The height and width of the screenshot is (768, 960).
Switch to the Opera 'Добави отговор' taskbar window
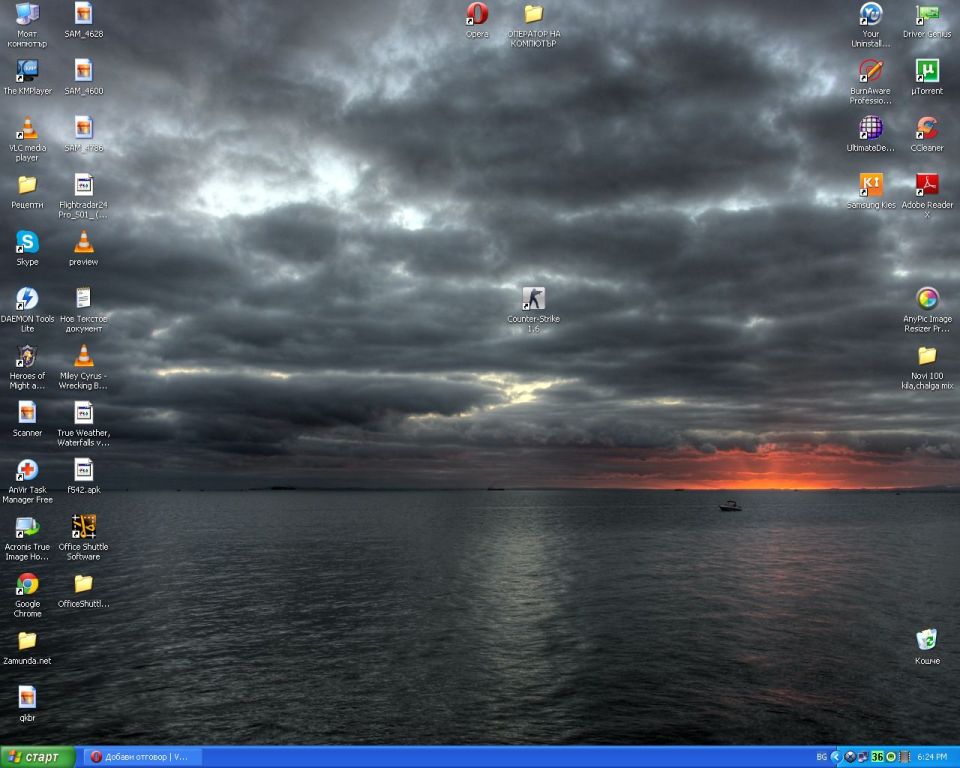(142, 757)
